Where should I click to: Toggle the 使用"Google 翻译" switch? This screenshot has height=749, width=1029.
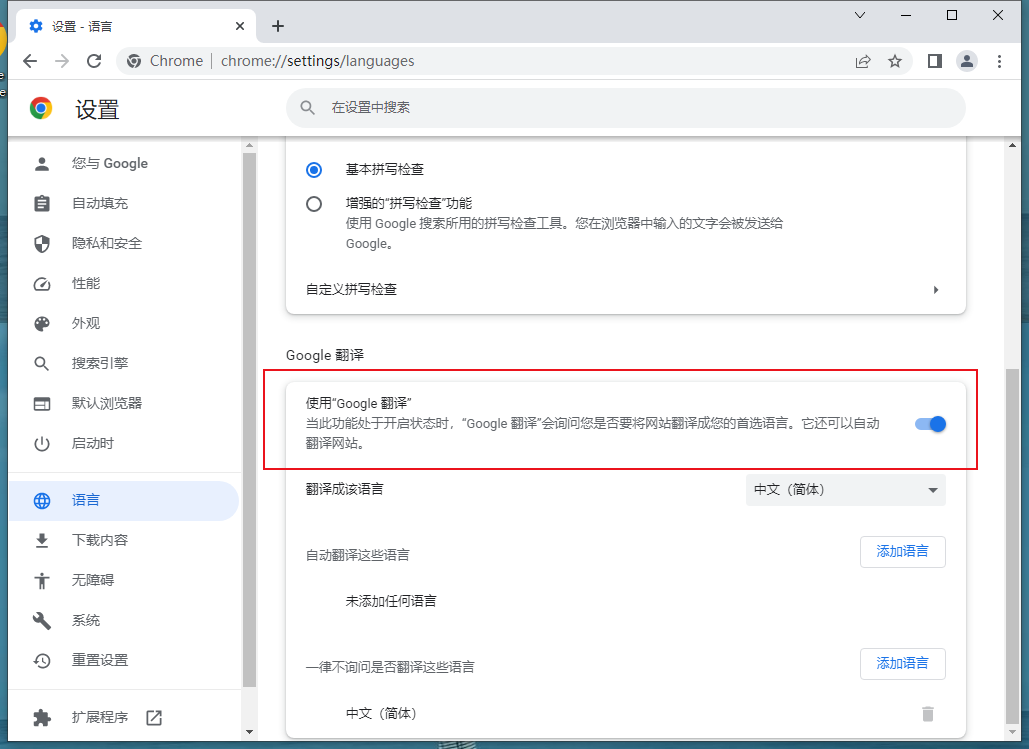(x=931, y=424)
